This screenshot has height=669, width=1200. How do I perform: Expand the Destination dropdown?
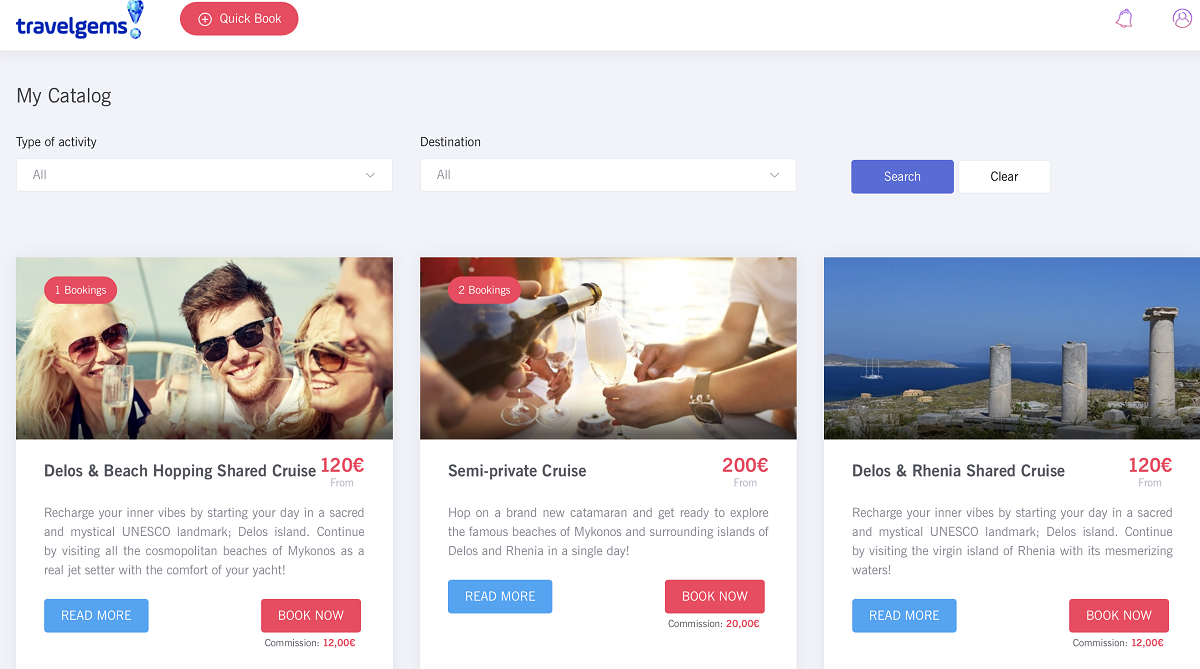coord(608,175)
